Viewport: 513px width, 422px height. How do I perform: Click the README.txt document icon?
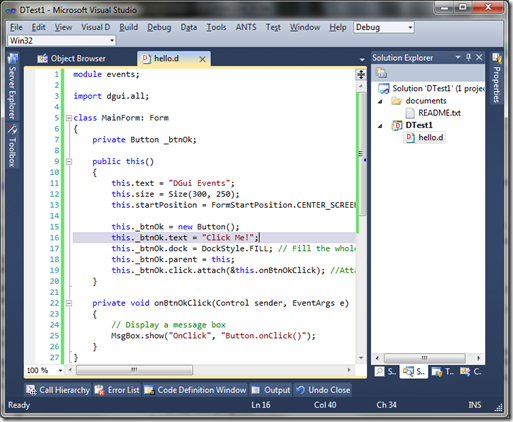(410, 113)
